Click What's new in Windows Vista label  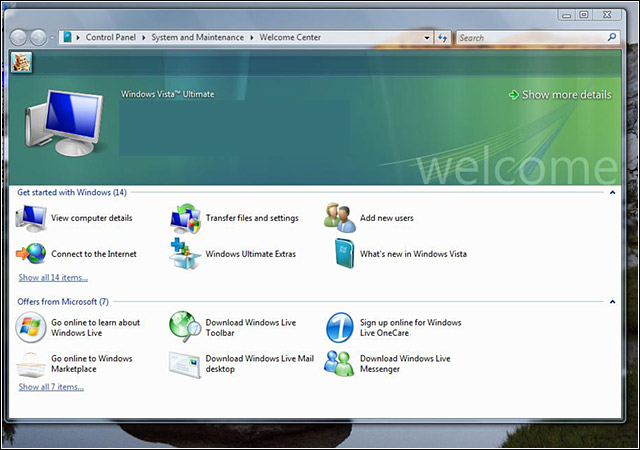[413, 254]
